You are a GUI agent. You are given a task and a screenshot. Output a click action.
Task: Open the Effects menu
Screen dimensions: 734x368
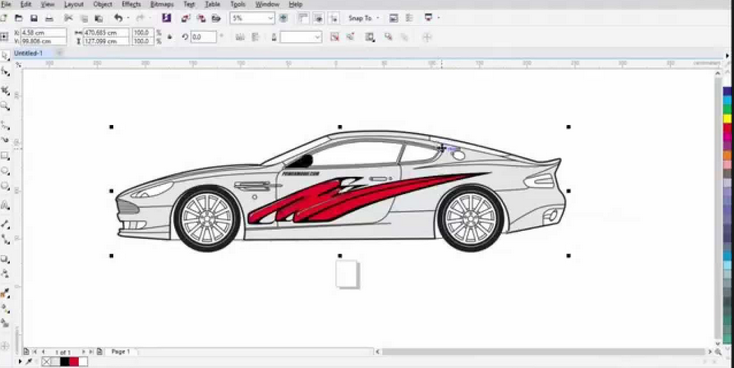pos(131,4)
